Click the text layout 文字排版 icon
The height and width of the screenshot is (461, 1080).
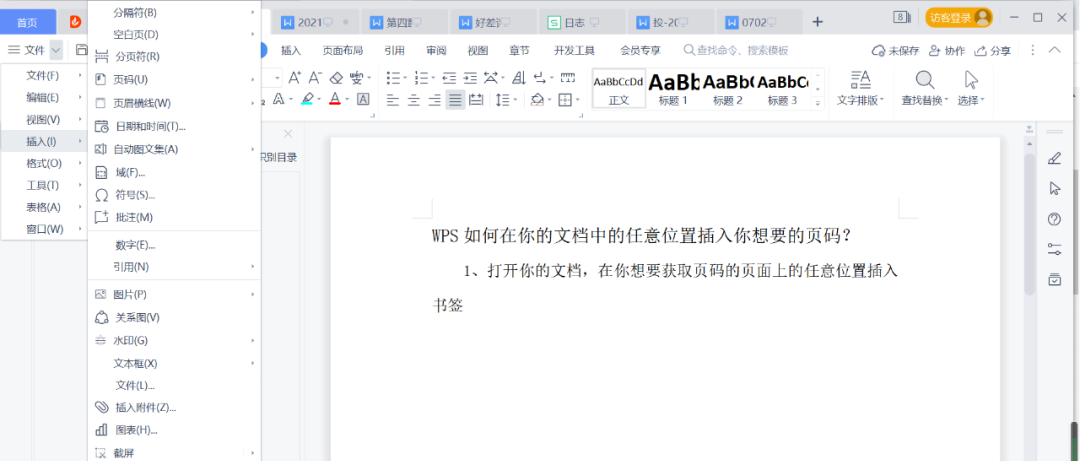tap(860, 81)
